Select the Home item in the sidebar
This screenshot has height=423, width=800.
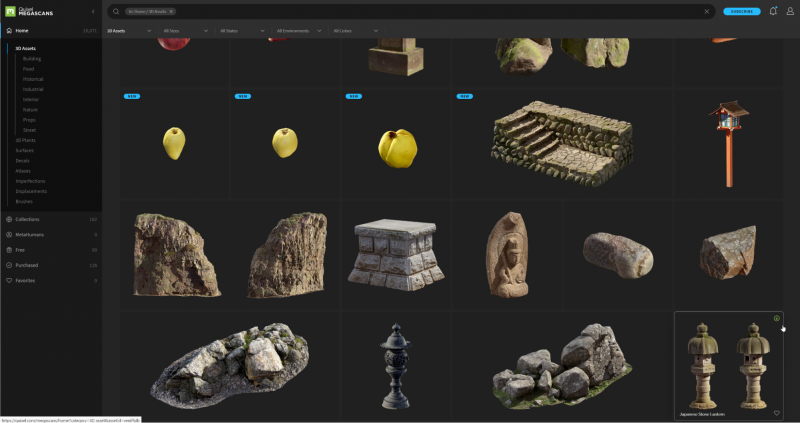pyautogui.click(x=22, y=31)
